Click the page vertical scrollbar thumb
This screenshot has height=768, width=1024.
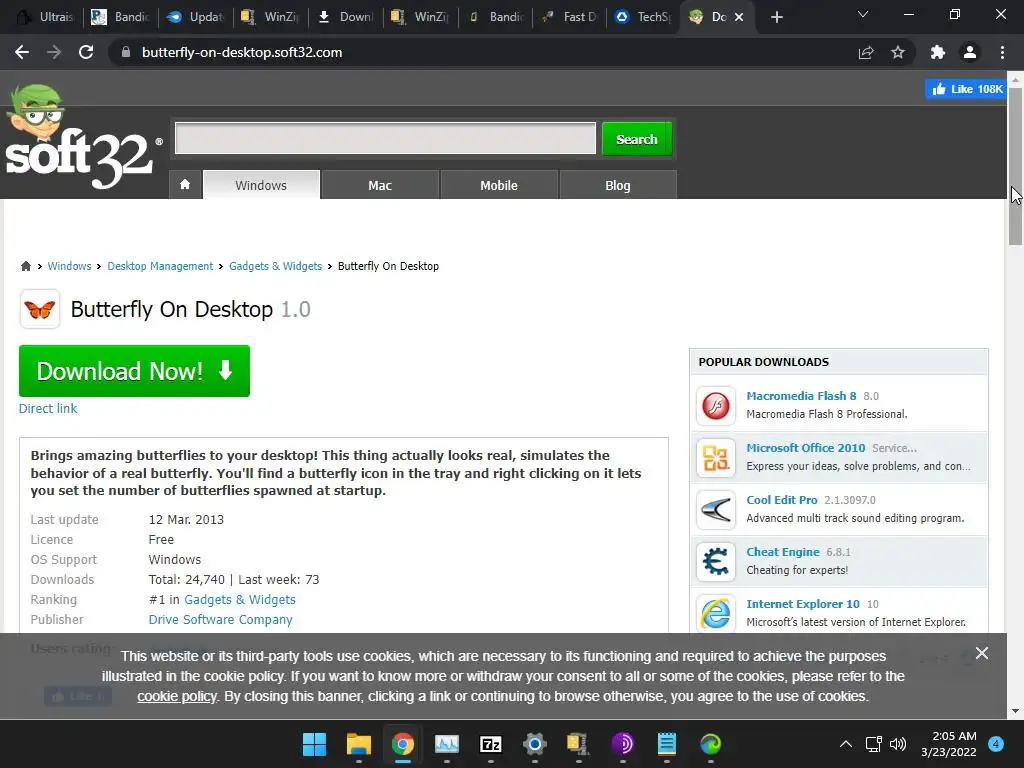(1015, 167)
